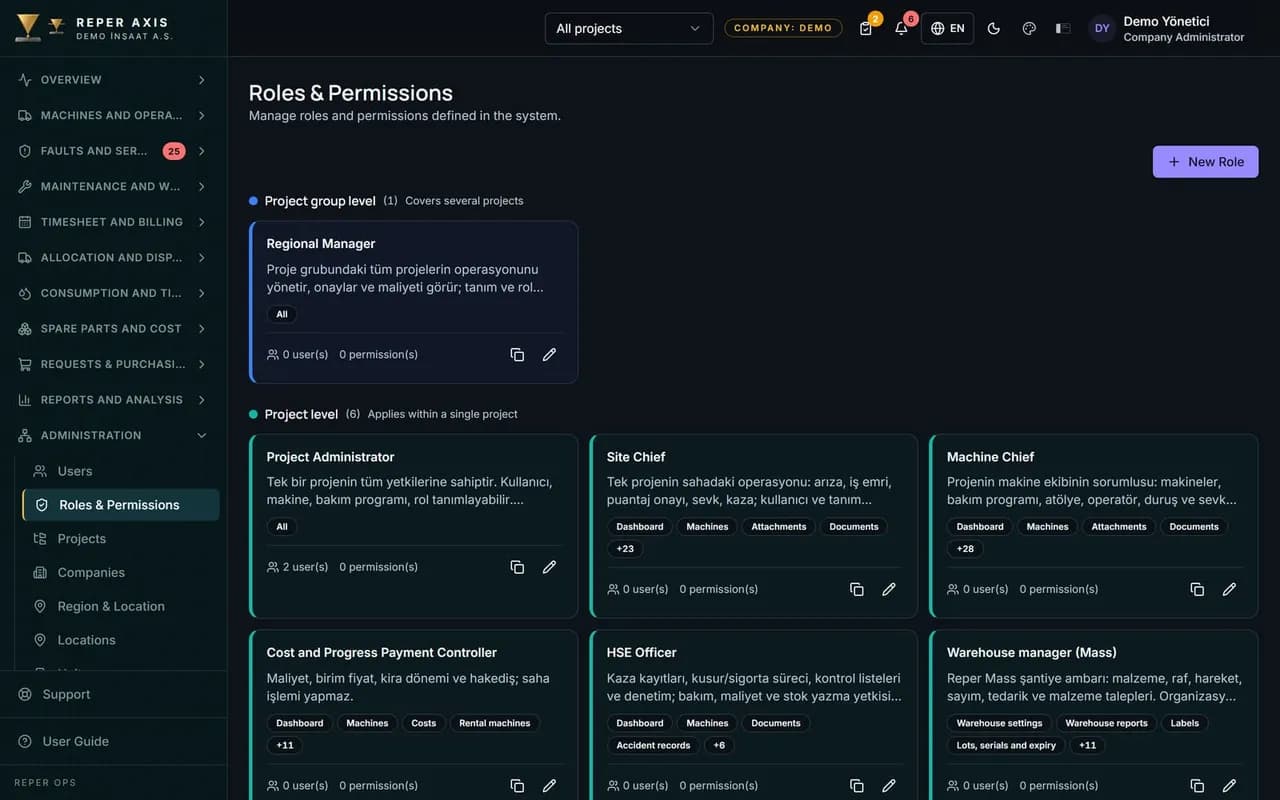
Task: Click the Warehouse reports tag
Action: [x=1106, y=723]
